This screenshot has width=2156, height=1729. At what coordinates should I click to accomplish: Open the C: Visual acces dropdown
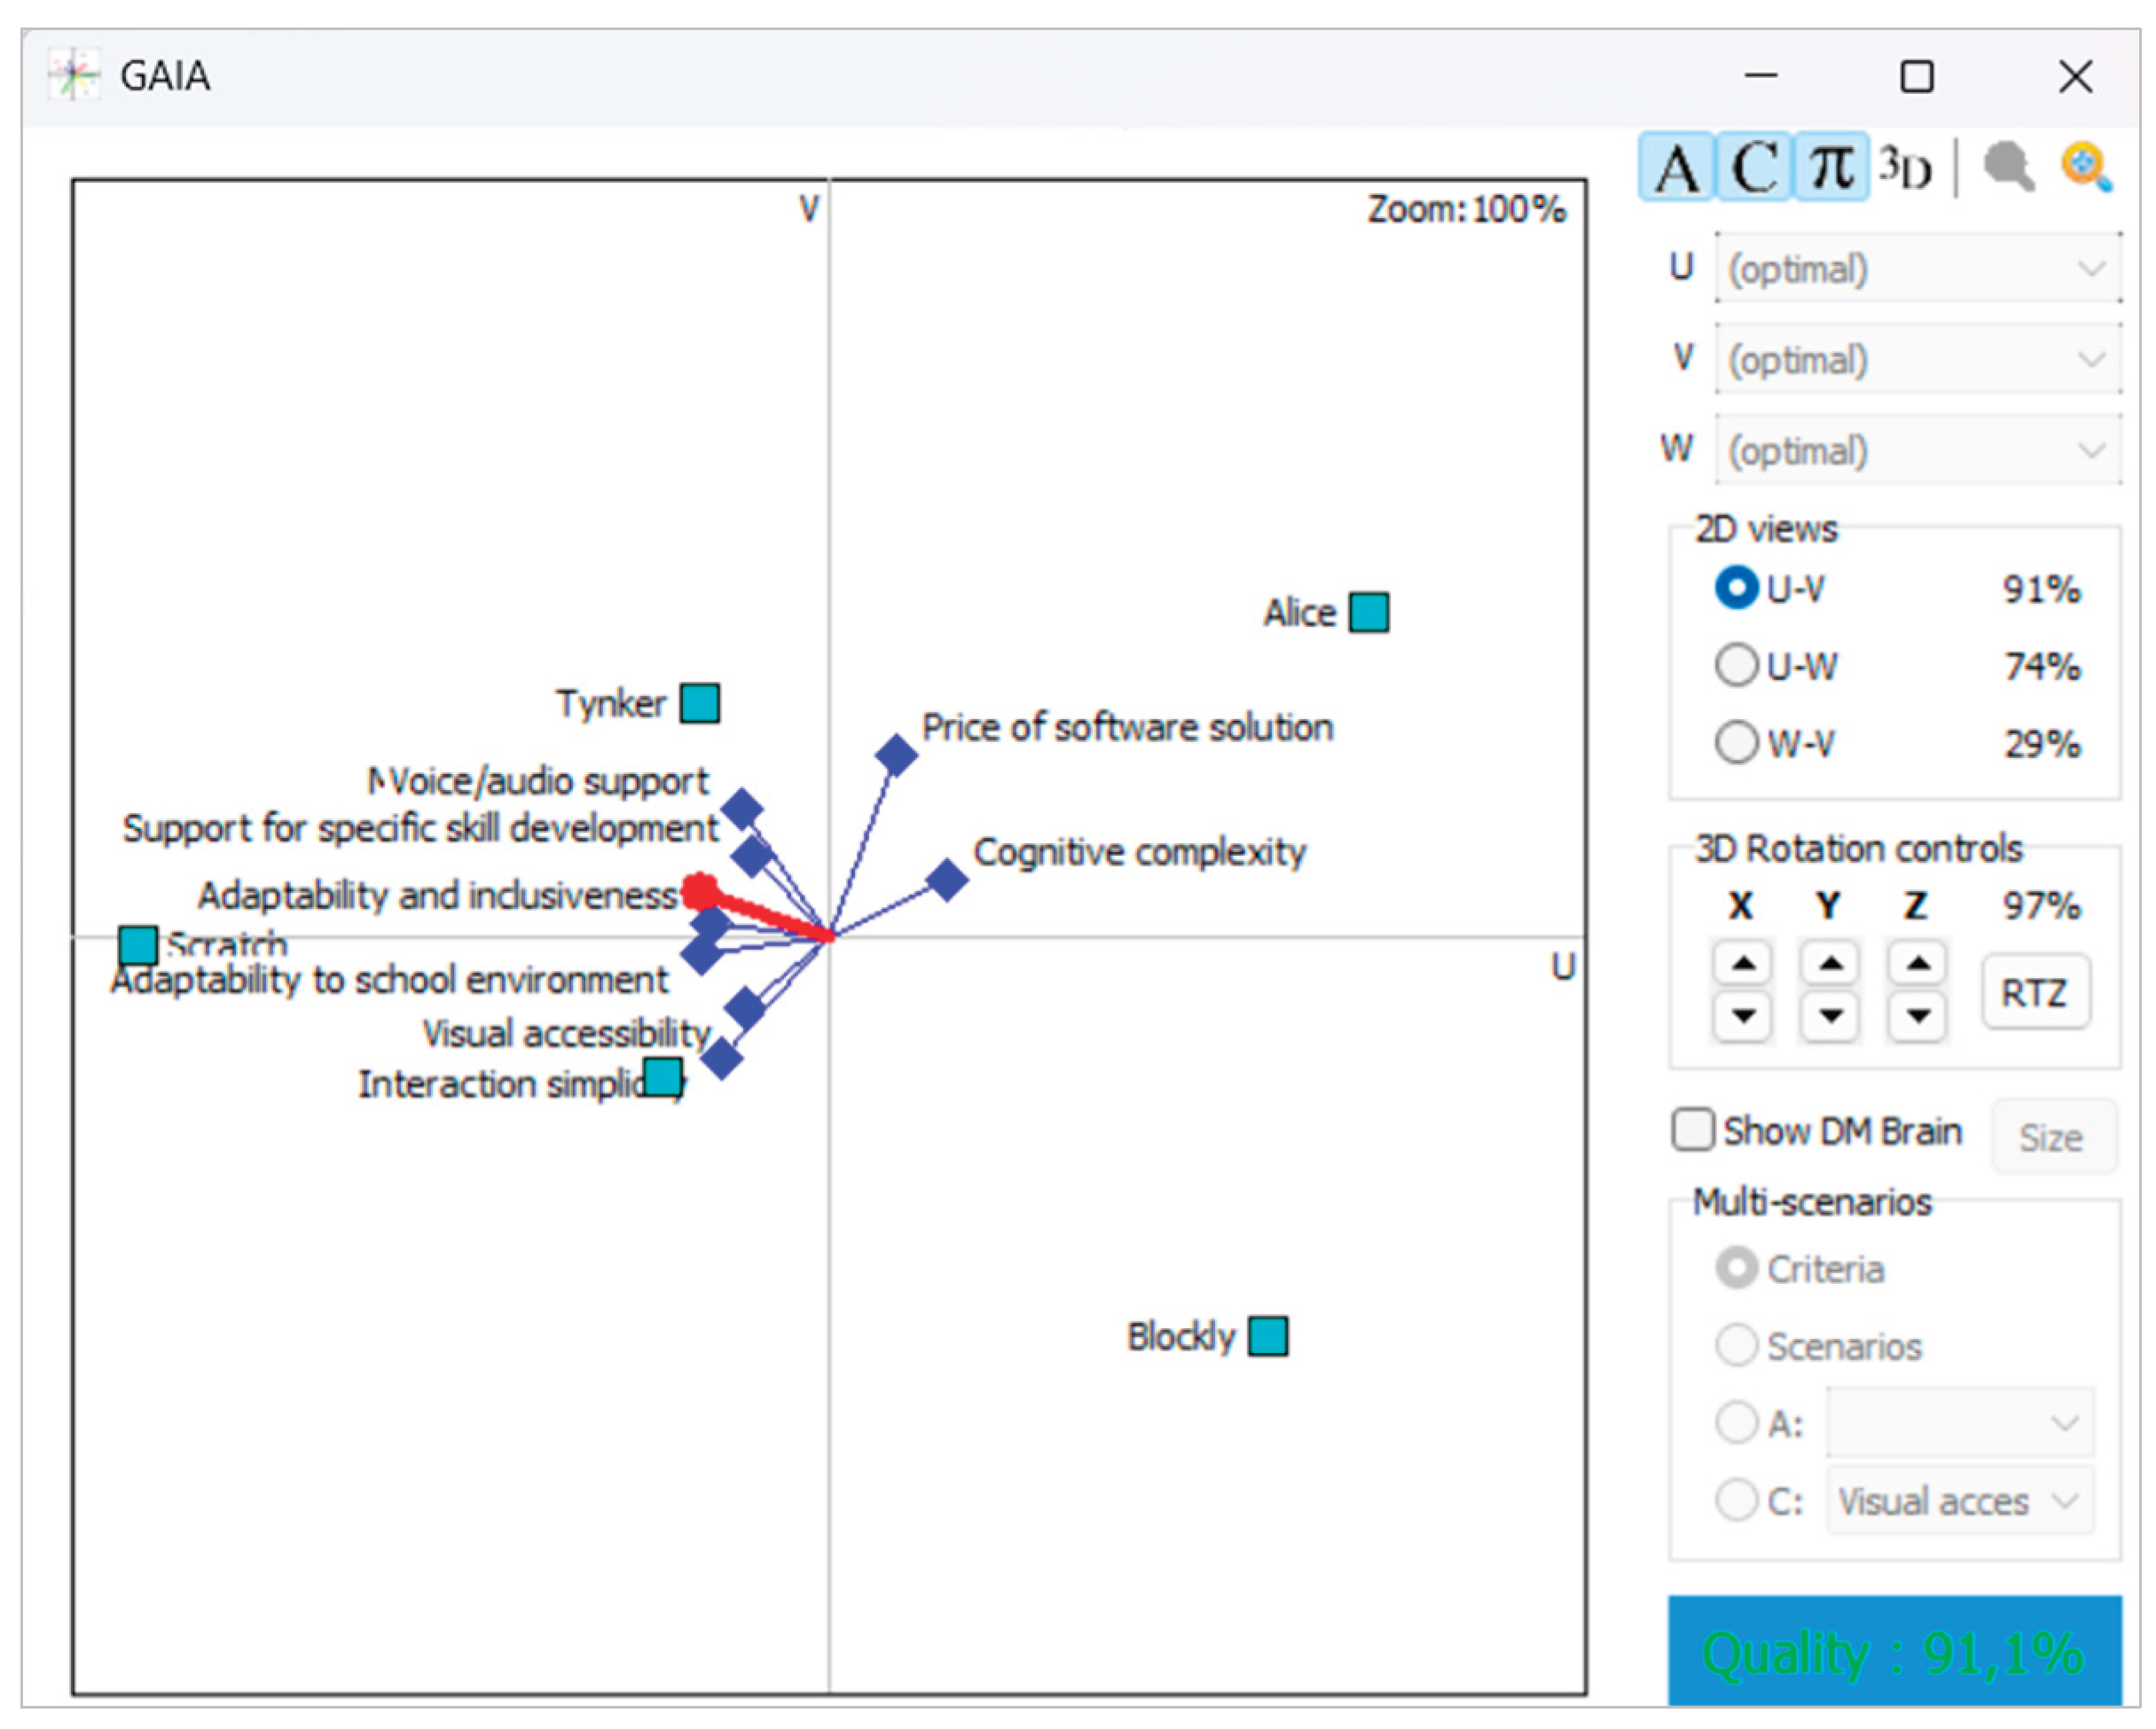pos(1960,1500)
